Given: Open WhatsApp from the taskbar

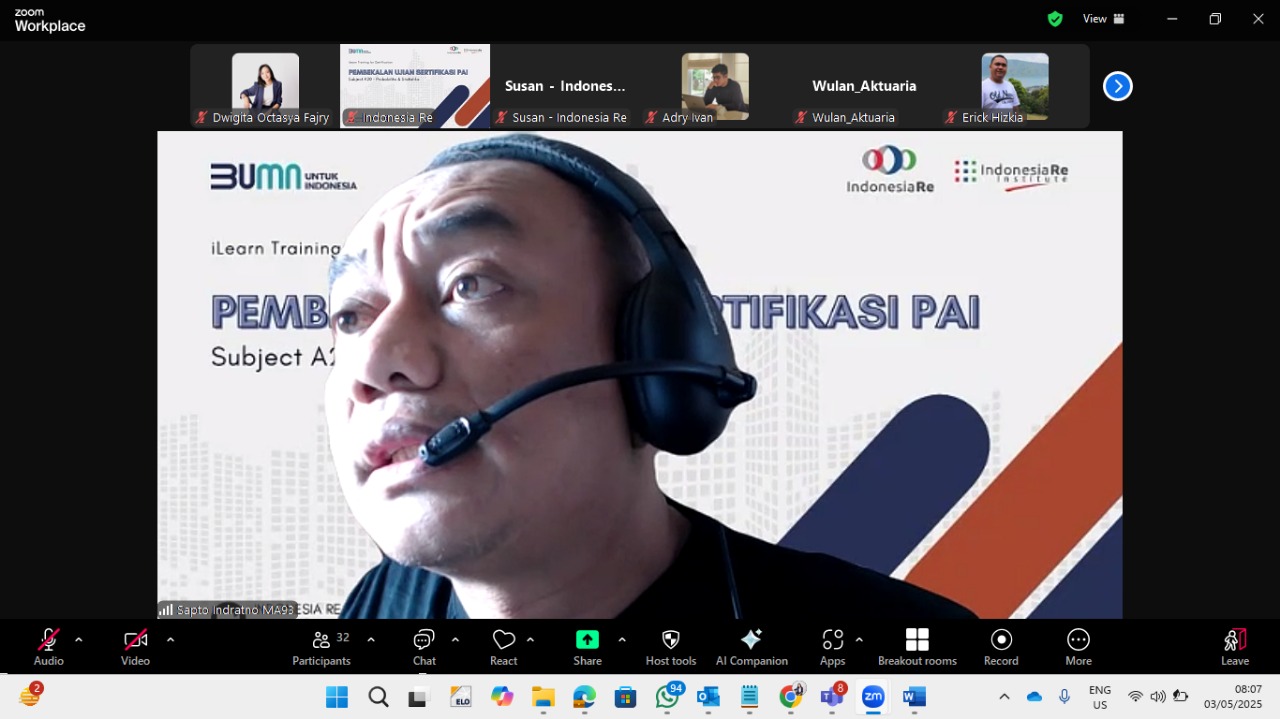Looking at the screenshot, I should tap(668, 696).
